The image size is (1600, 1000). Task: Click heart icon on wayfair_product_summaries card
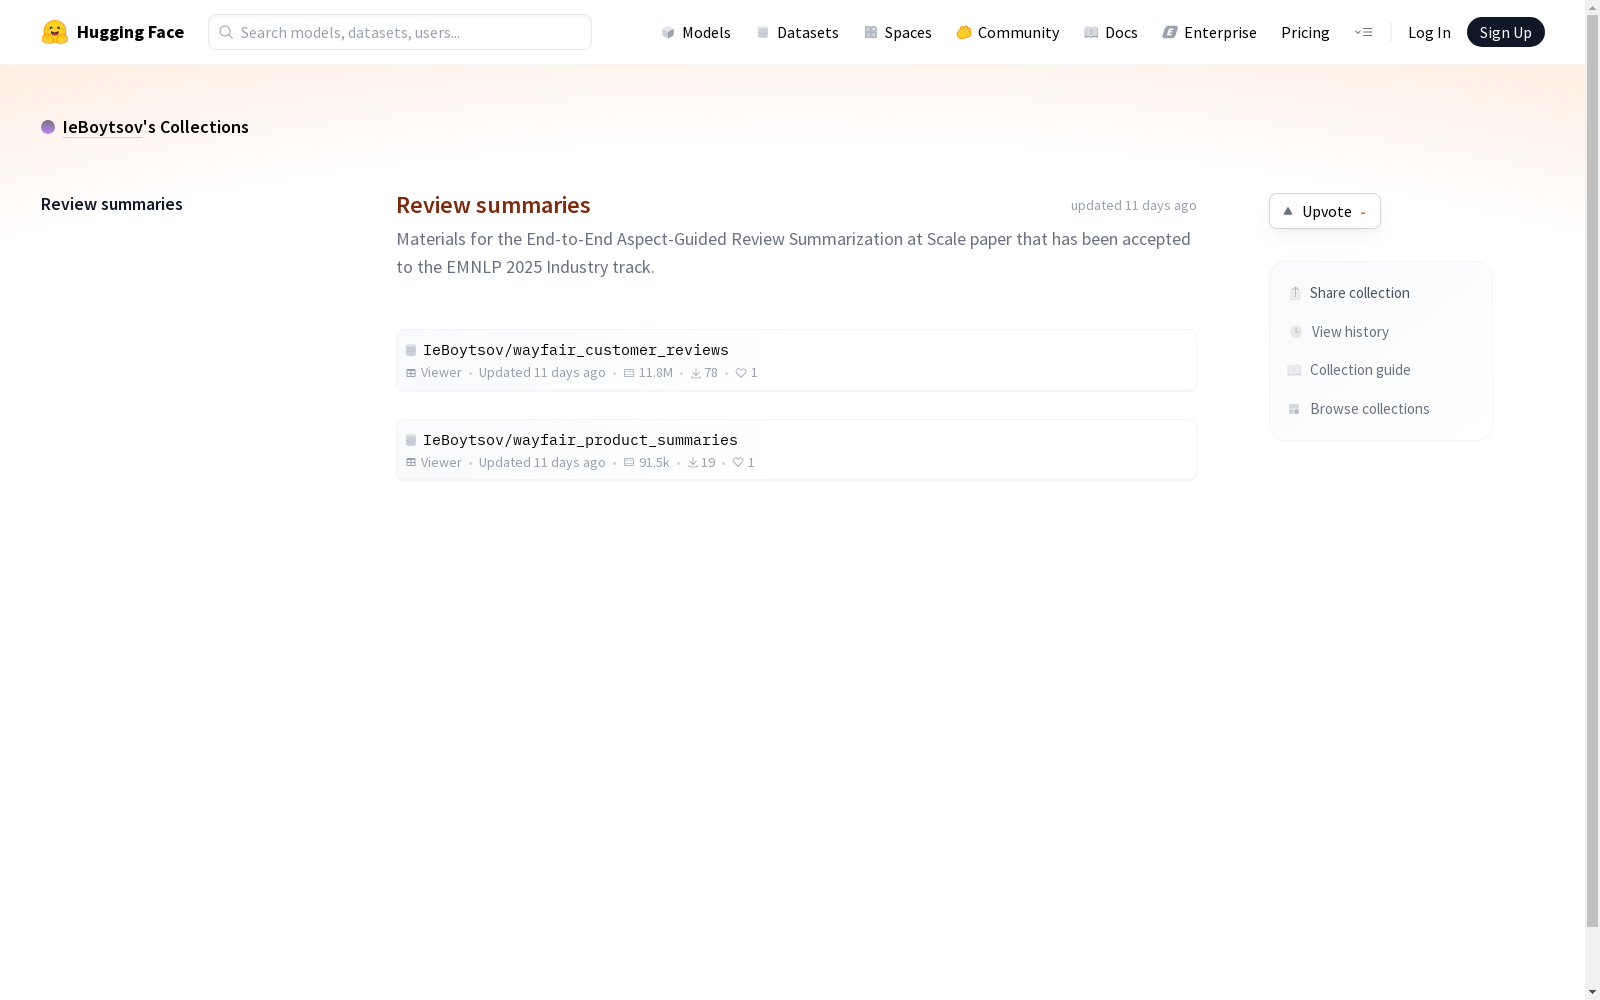pos(738,463)
